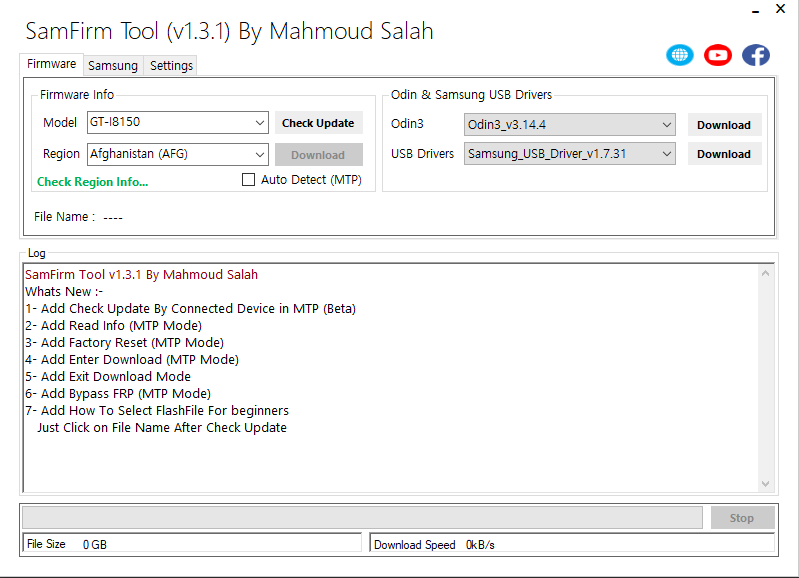Click log line '2- Add Read Info (MTP Mode)'

coord(114,326)
